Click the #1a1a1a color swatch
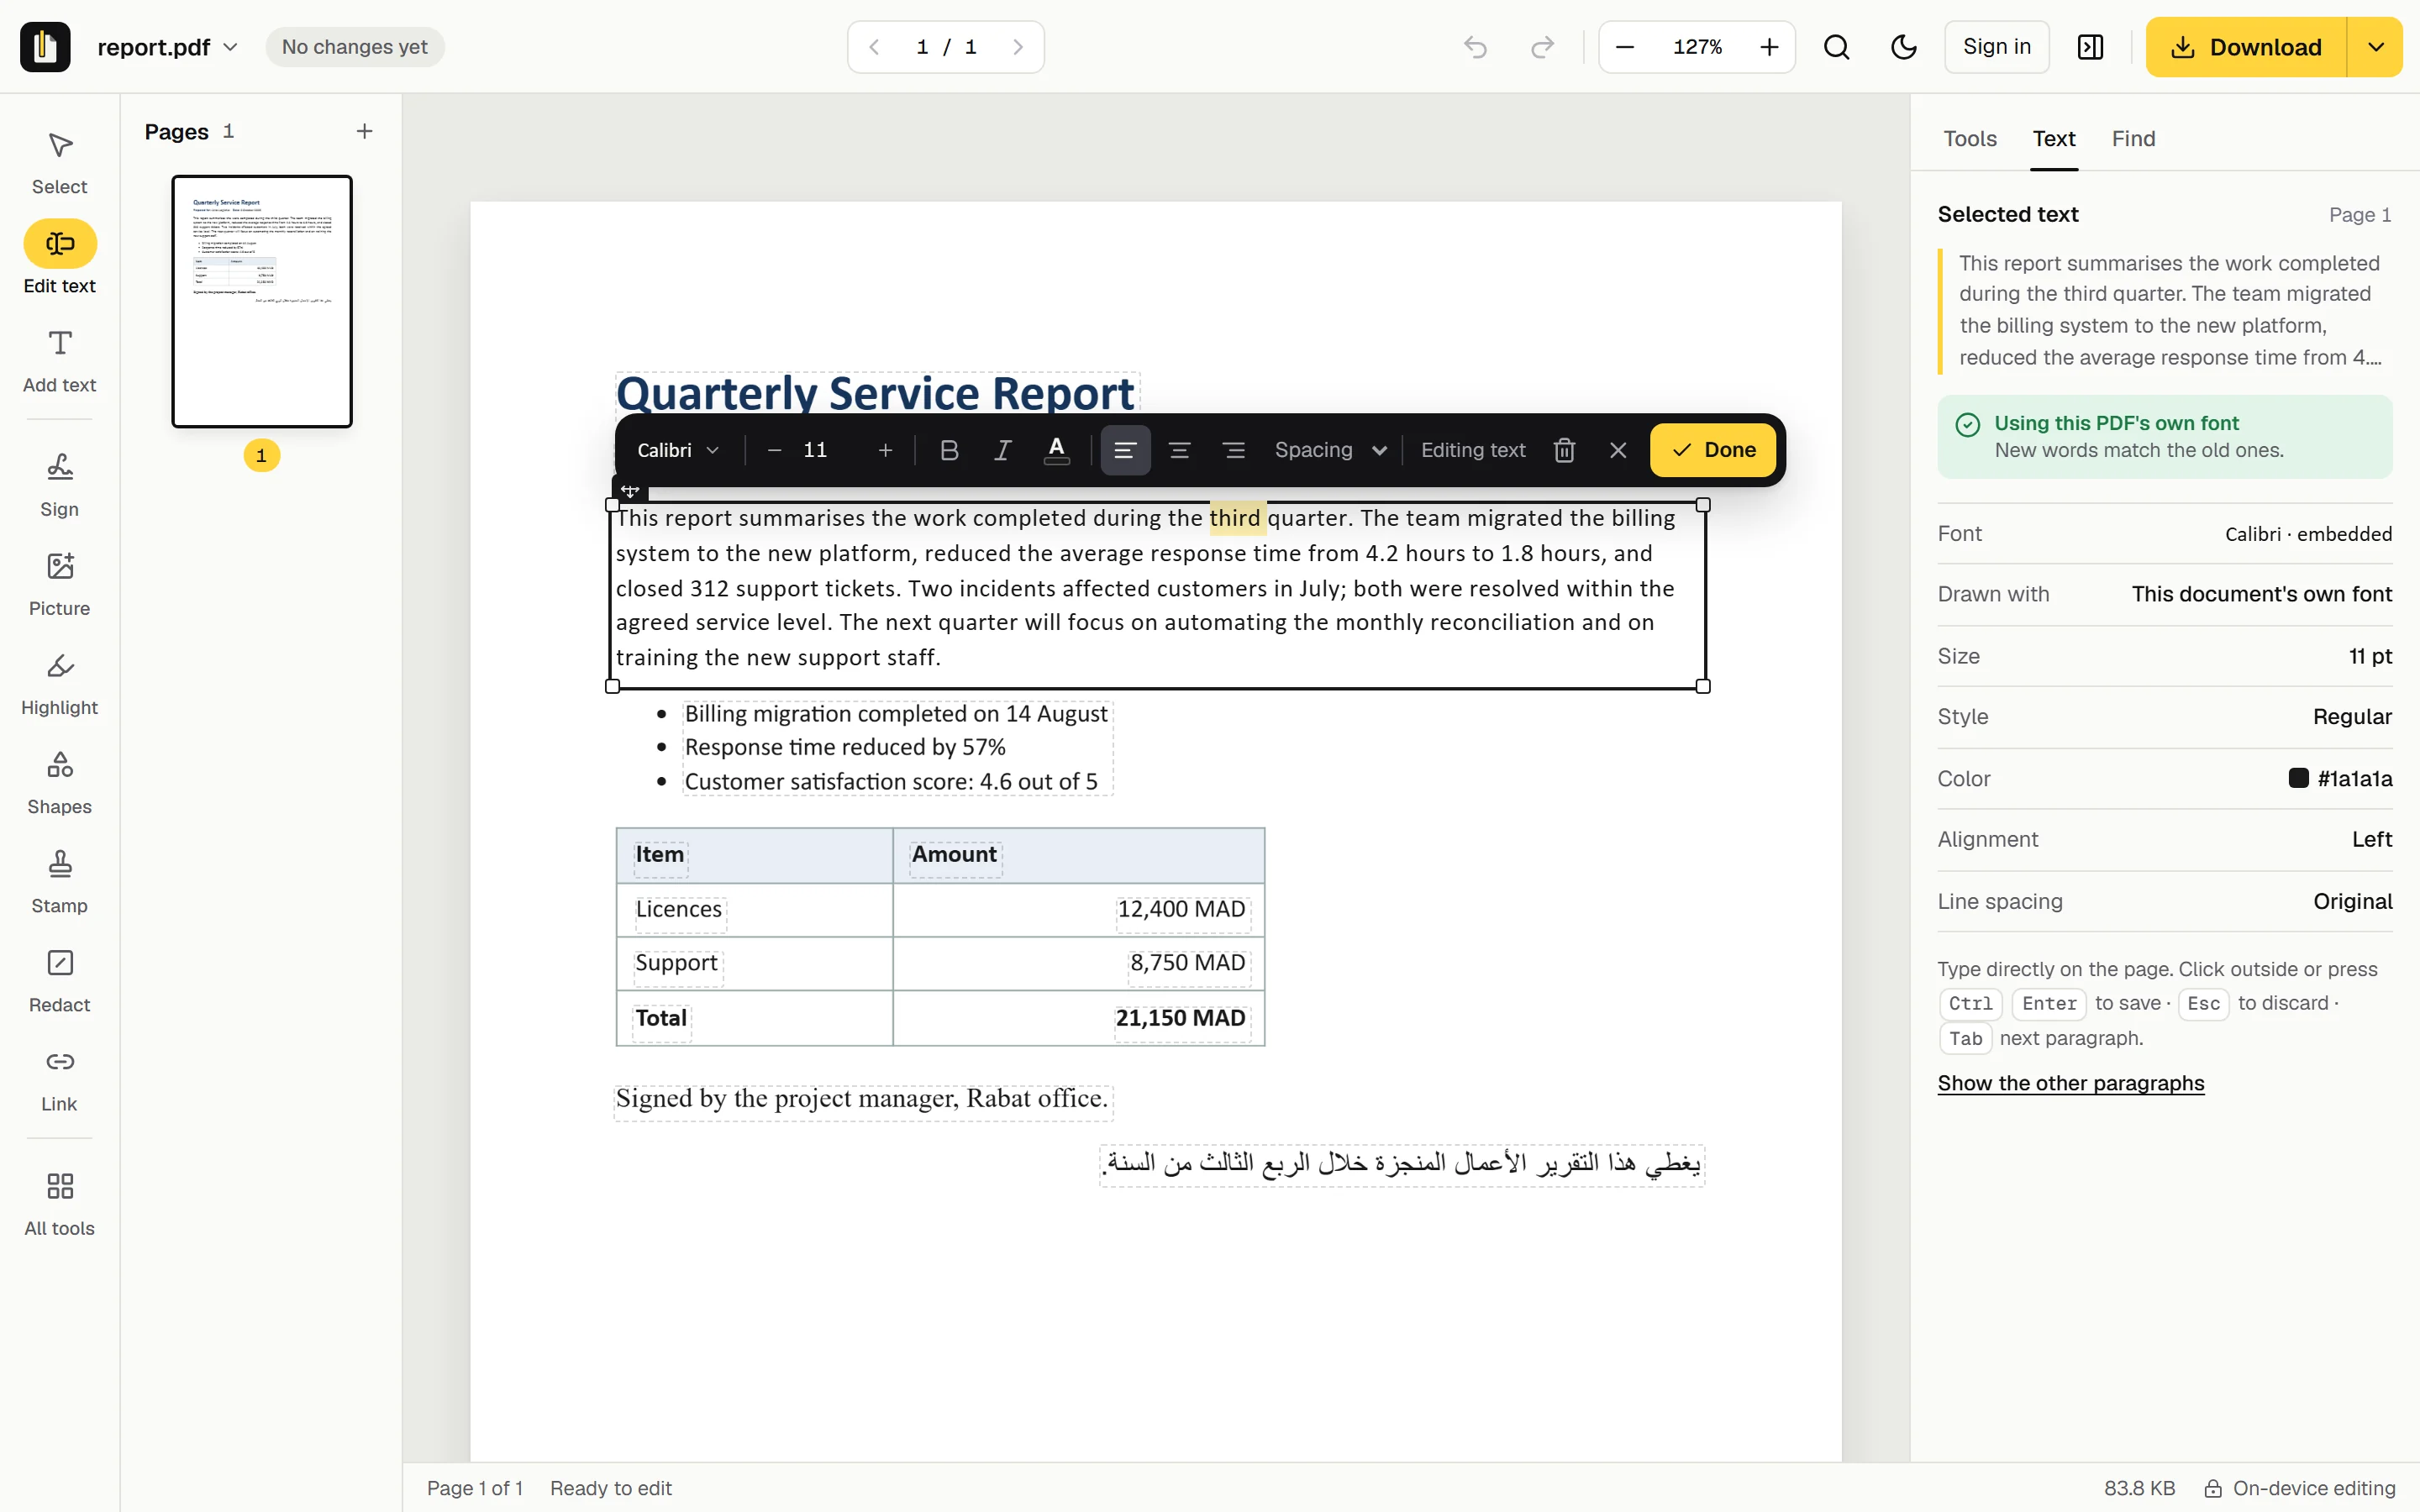2420x1512 pixels. click(x=2298, y=778)
